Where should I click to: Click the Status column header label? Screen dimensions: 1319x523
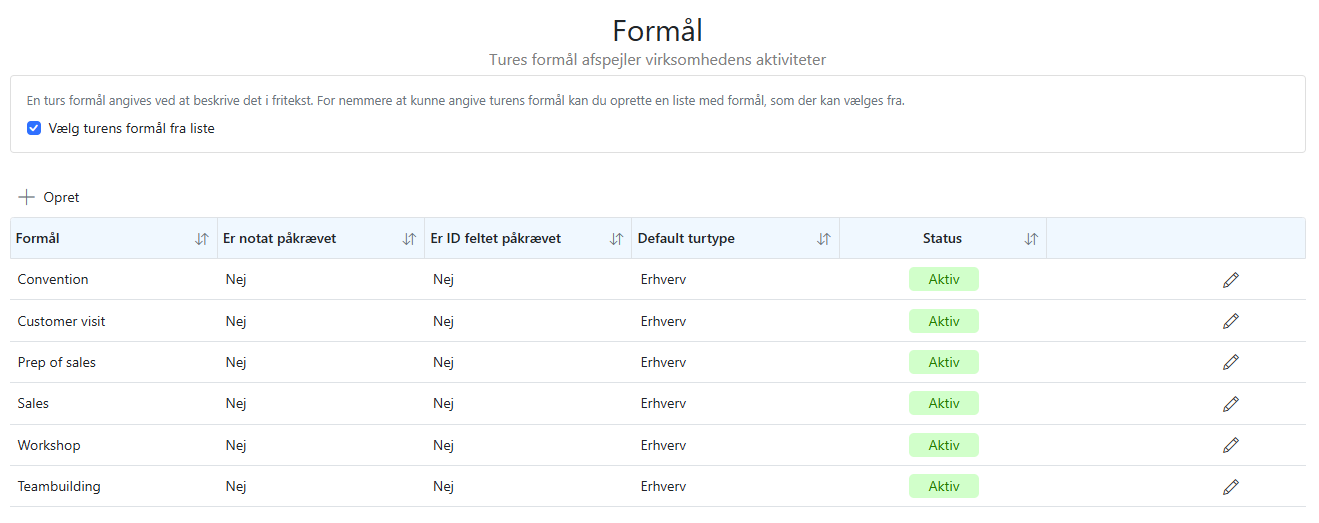point(942,238)
